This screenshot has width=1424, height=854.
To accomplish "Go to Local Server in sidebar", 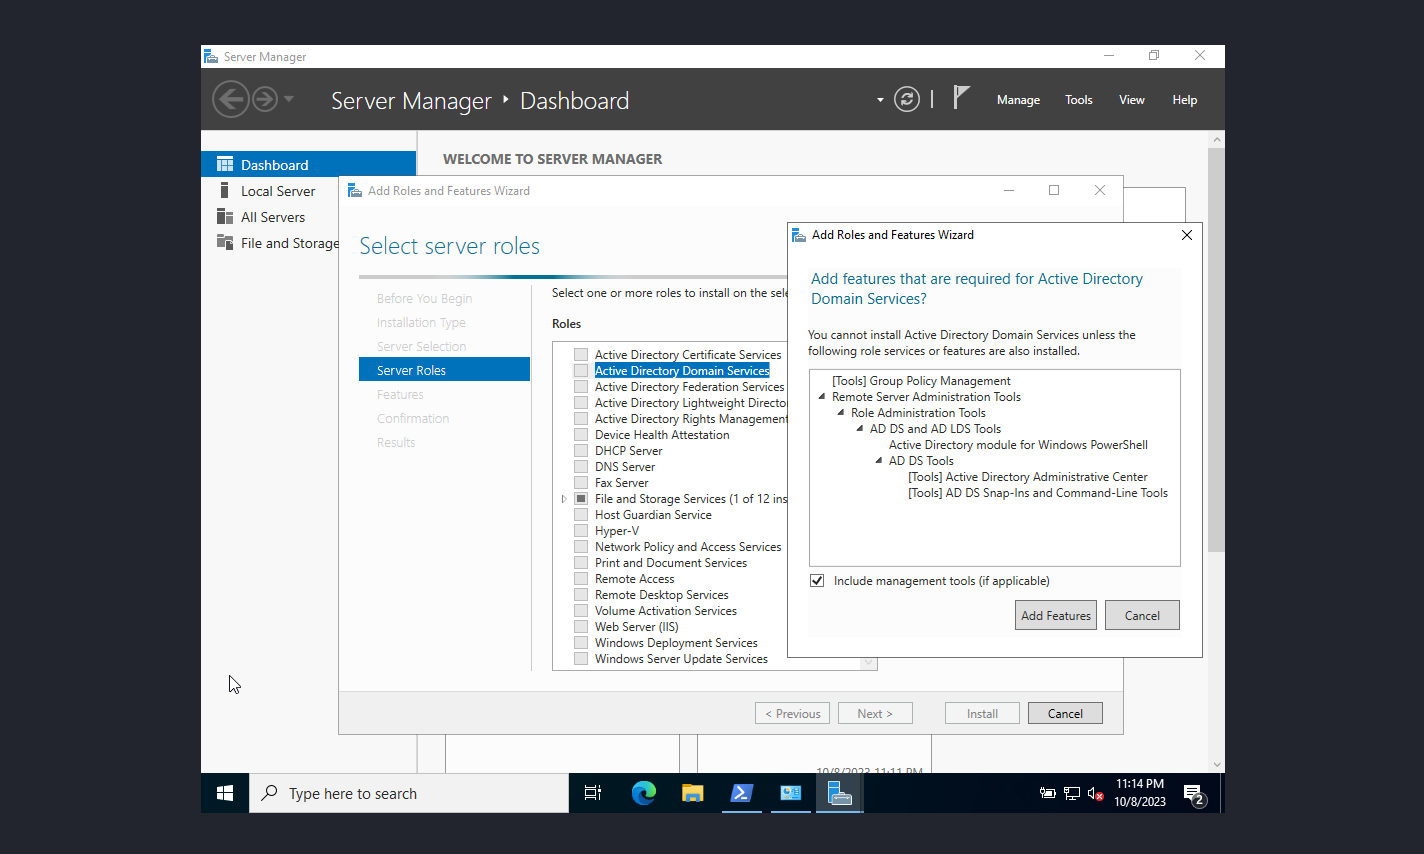I will pyautogui.click(x=277, y=191).
